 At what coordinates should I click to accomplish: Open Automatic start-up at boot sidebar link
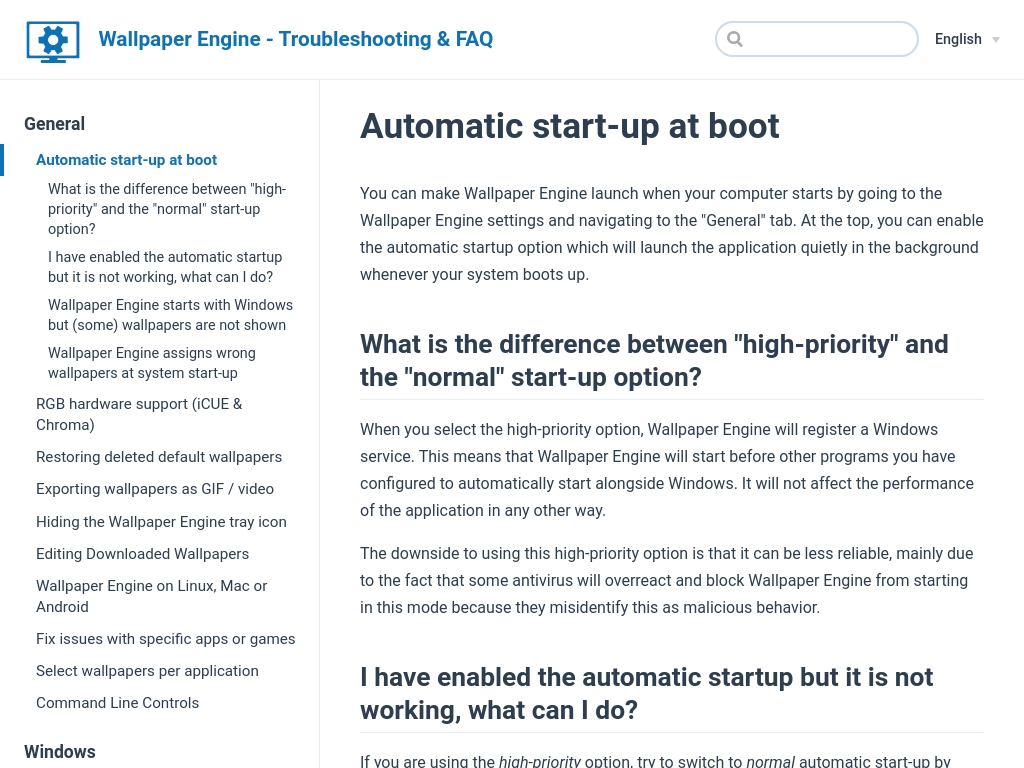(126, 160)
